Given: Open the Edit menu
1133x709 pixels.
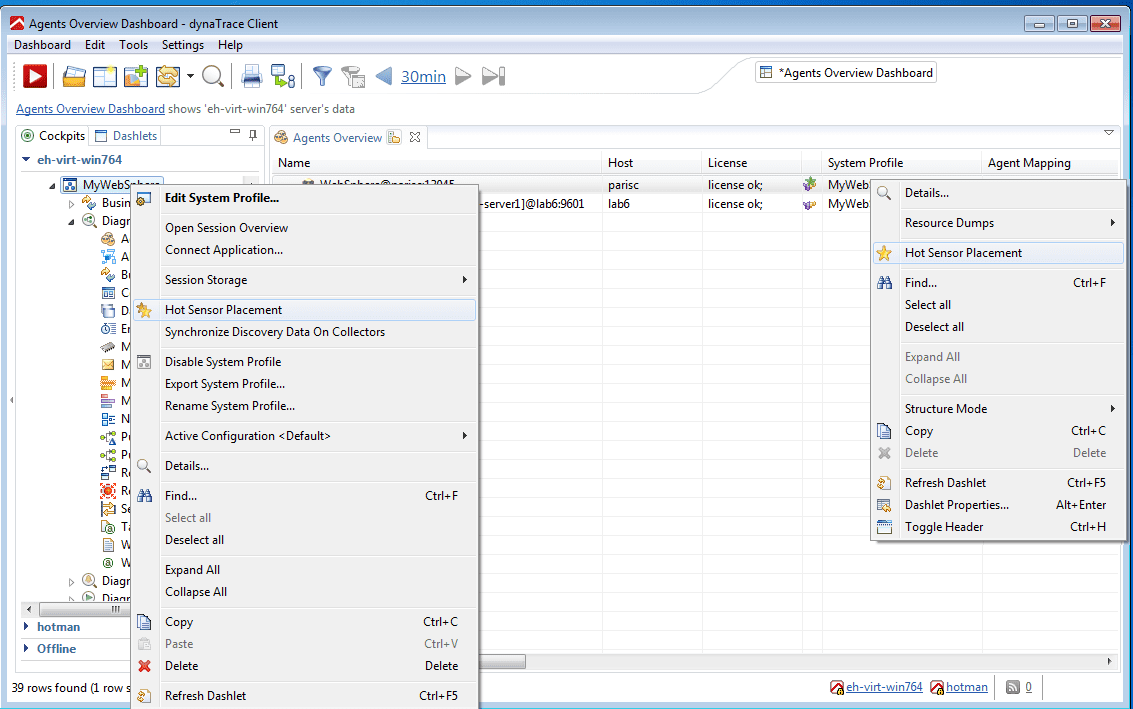Looking at the screenshot, I should pos(95,45).
